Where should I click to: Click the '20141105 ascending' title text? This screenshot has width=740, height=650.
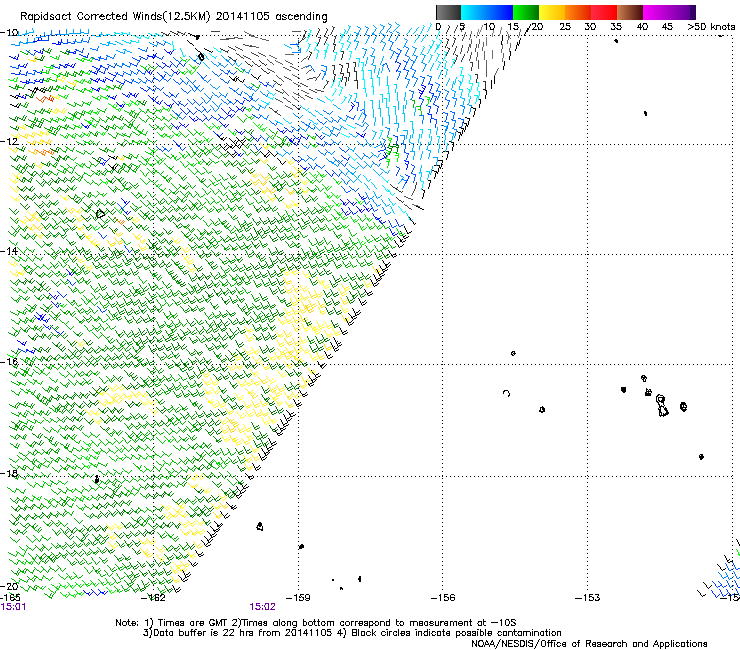pyautogui.click(x=271, y=17)
